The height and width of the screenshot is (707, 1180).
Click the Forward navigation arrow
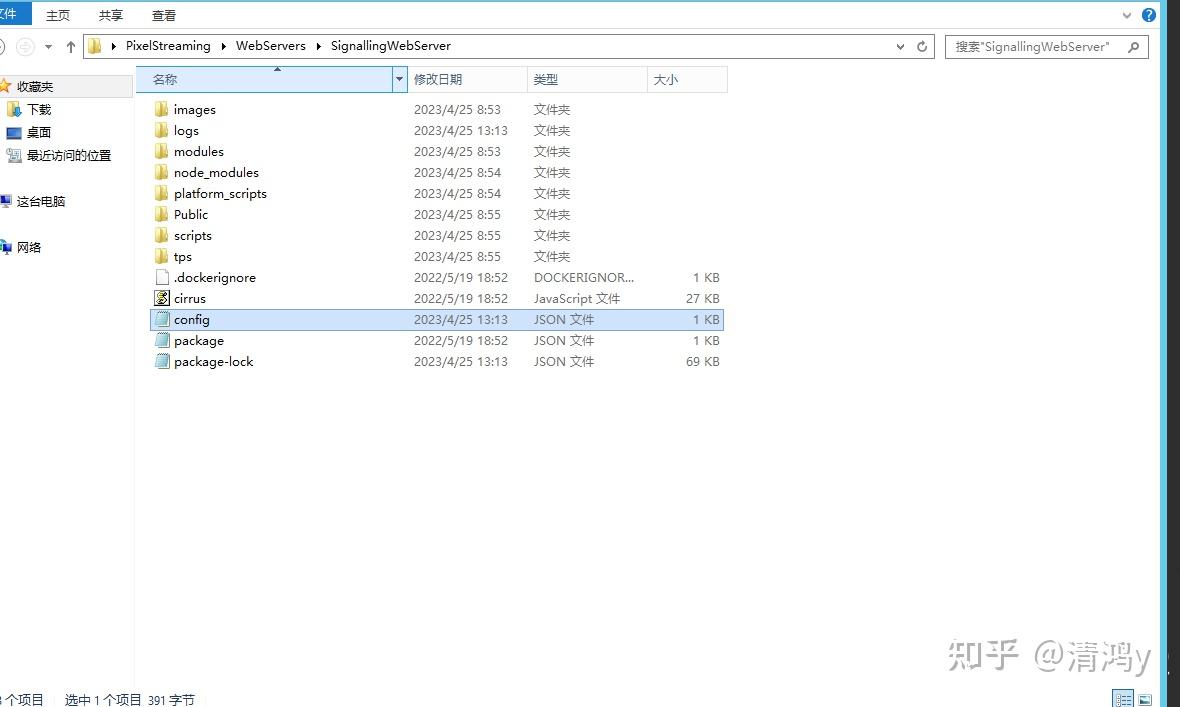(x=26, y=47)
